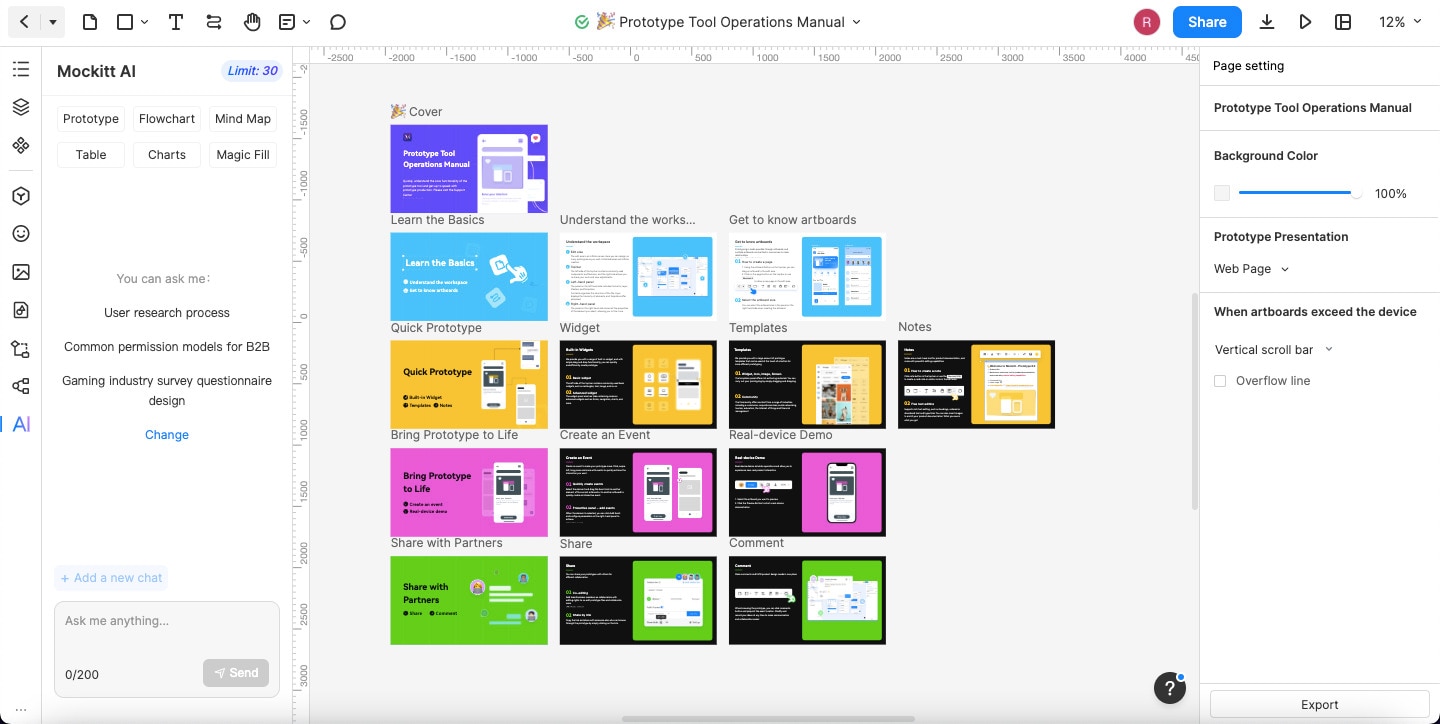Open the new page tool
The image size is (1440, 724).
[90, 22]
